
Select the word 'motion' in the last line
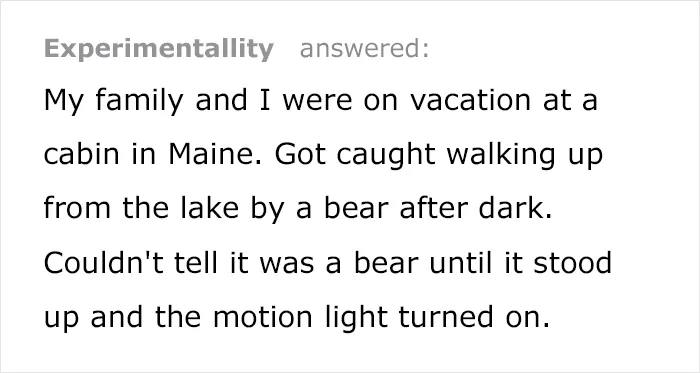point(262,317)
